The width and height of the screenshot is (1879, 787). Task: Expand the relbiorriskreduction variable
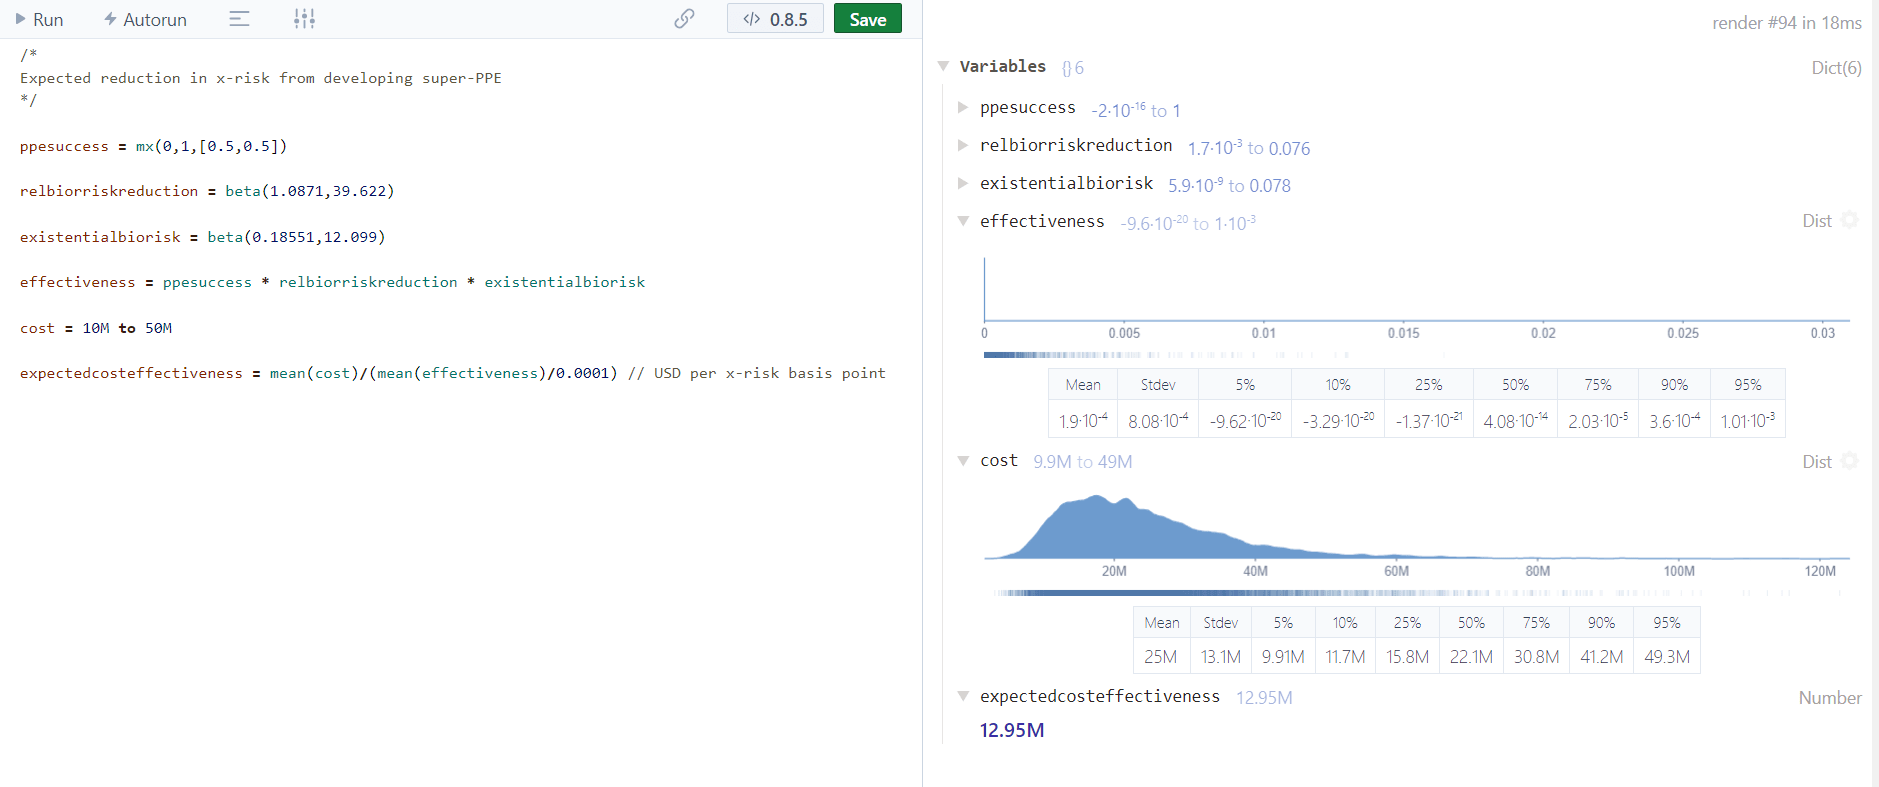963,146
